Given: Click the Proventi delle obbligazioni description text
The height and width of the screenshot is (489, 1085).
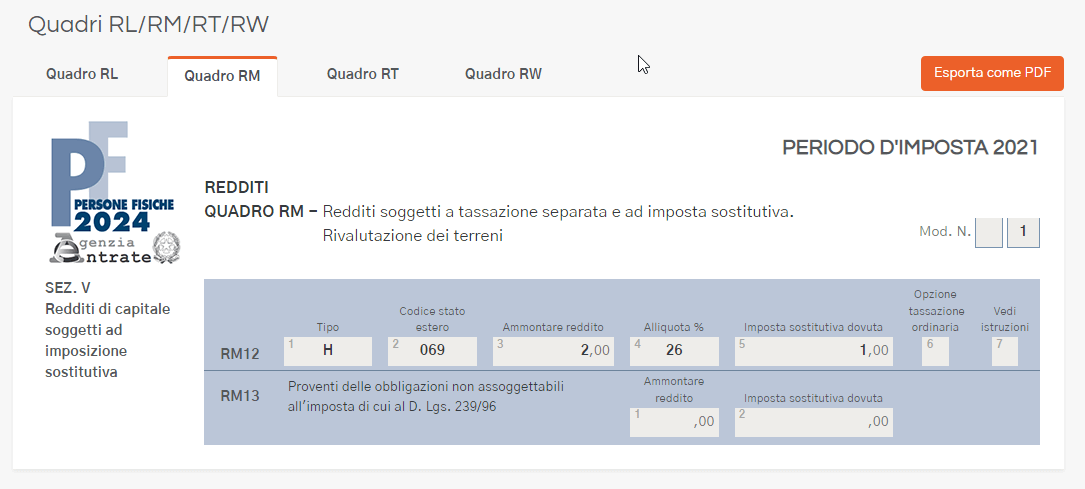Looking at the screenshot, I should tap(426, 397).
